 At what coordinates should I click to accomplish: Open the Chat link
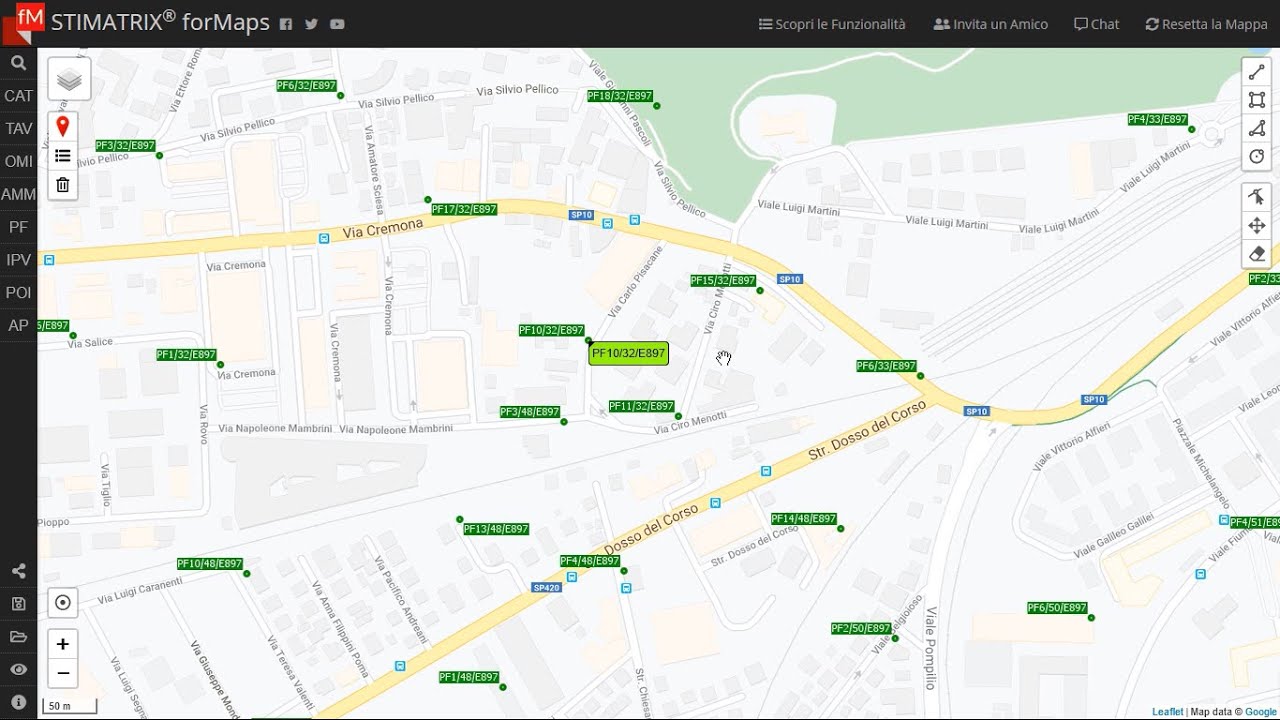tap(1096, 24)
